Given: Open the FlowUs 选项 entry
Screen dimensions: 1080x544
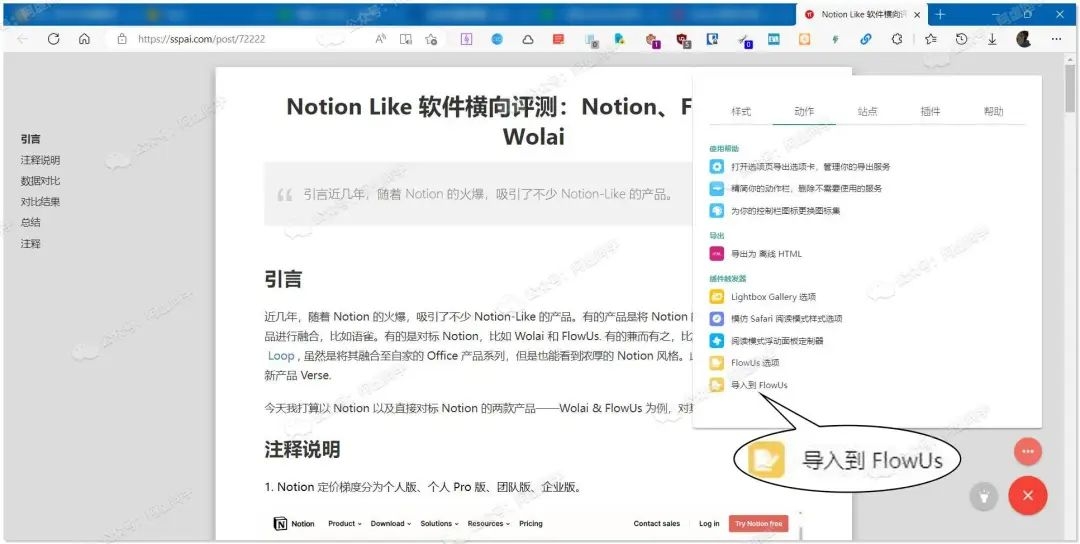Looking at the screenshot, I should click(745, 363).
